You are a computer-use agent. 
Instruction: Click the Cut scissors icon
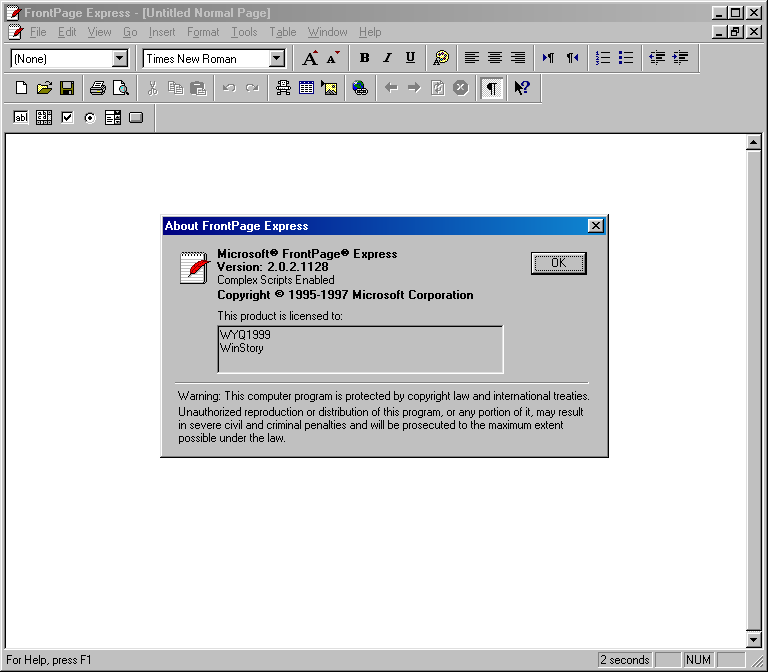click(152, 88)
